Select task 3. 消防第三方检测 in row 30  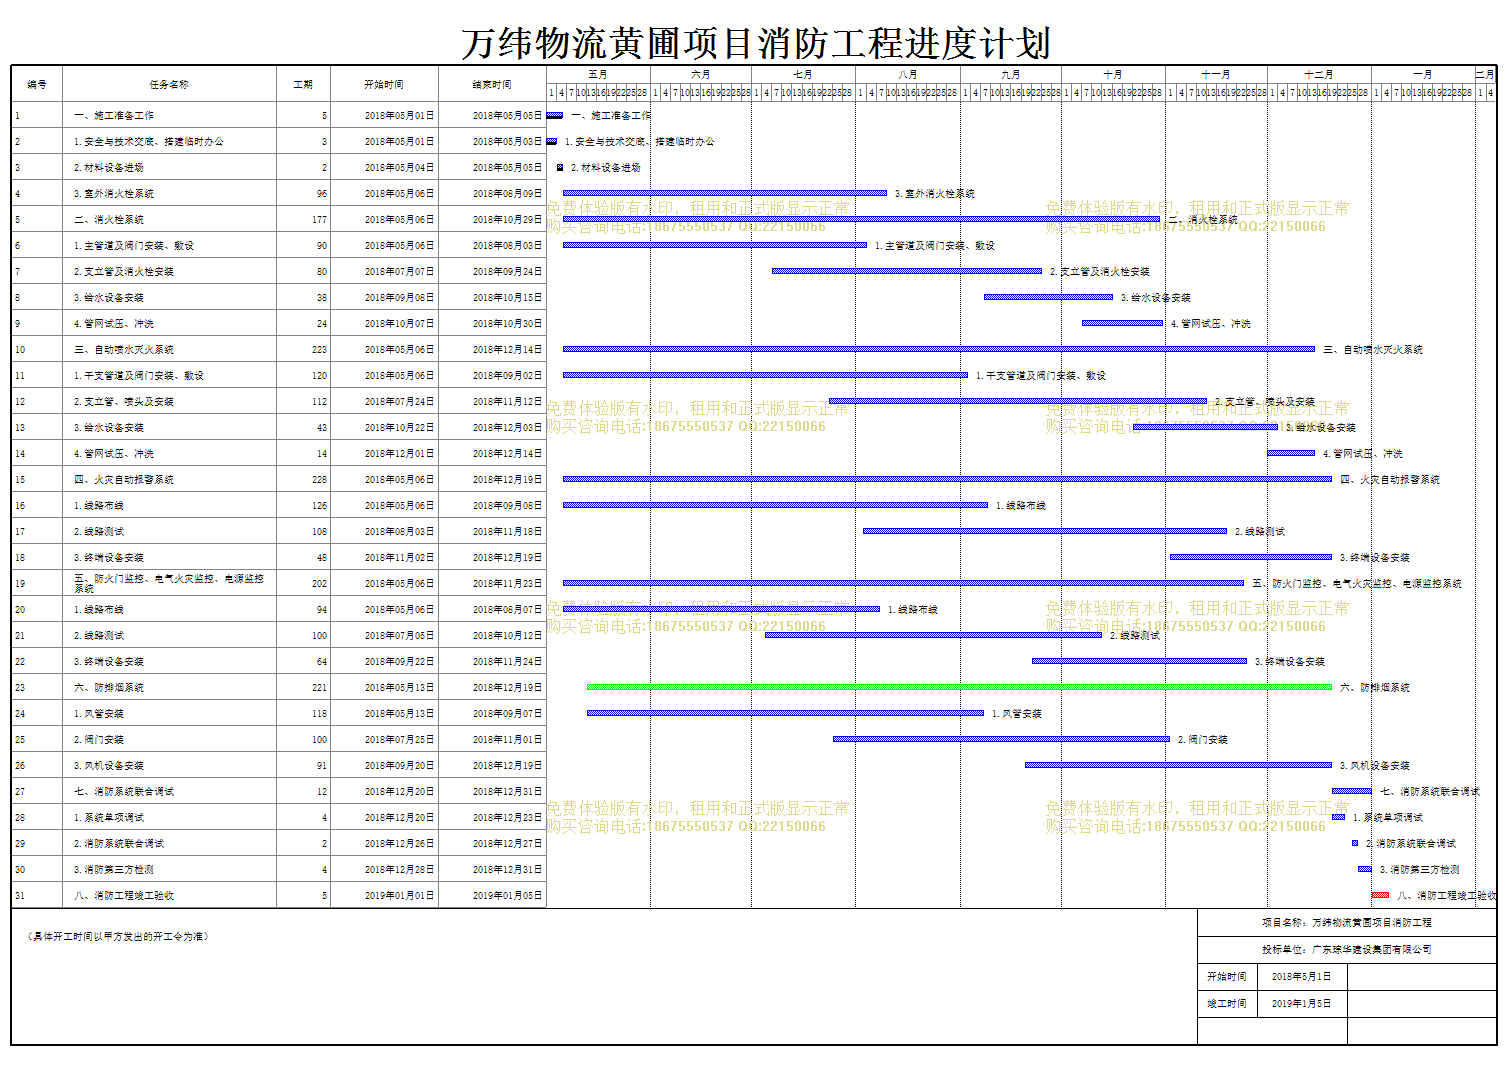tap(114, 870)
